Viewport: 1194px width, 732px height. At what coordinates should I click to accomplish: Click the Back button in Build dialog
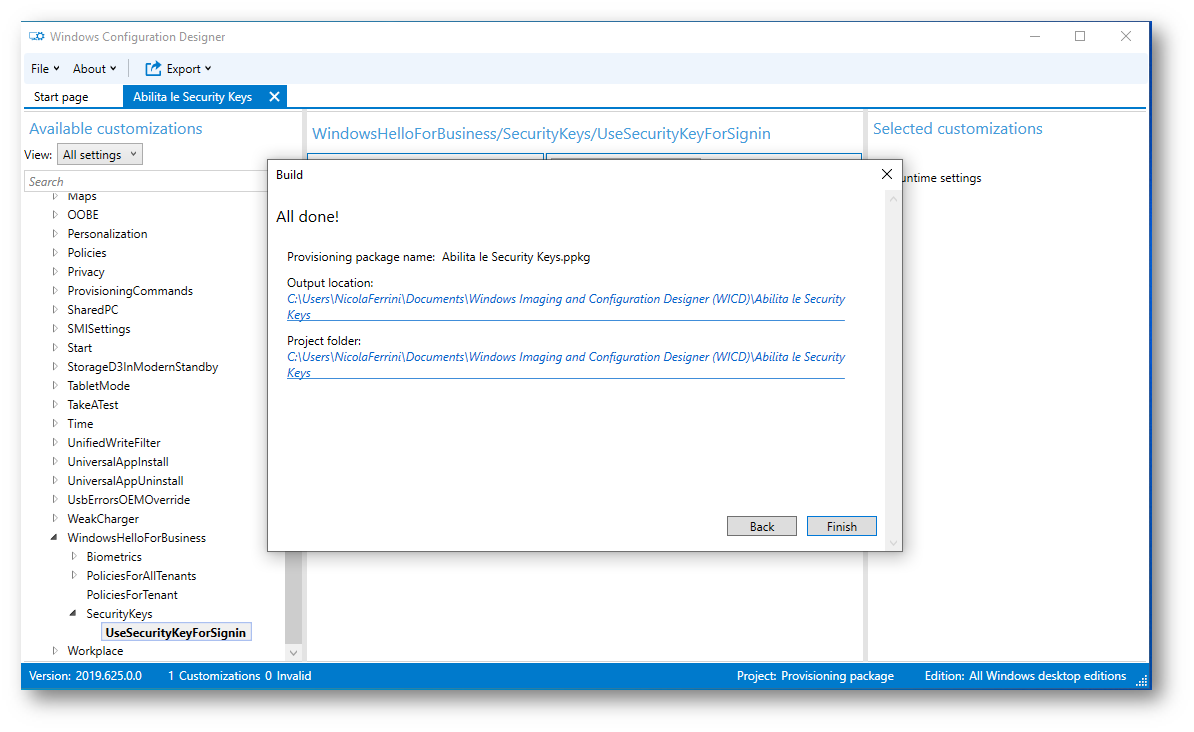click(x=761, y=526)
